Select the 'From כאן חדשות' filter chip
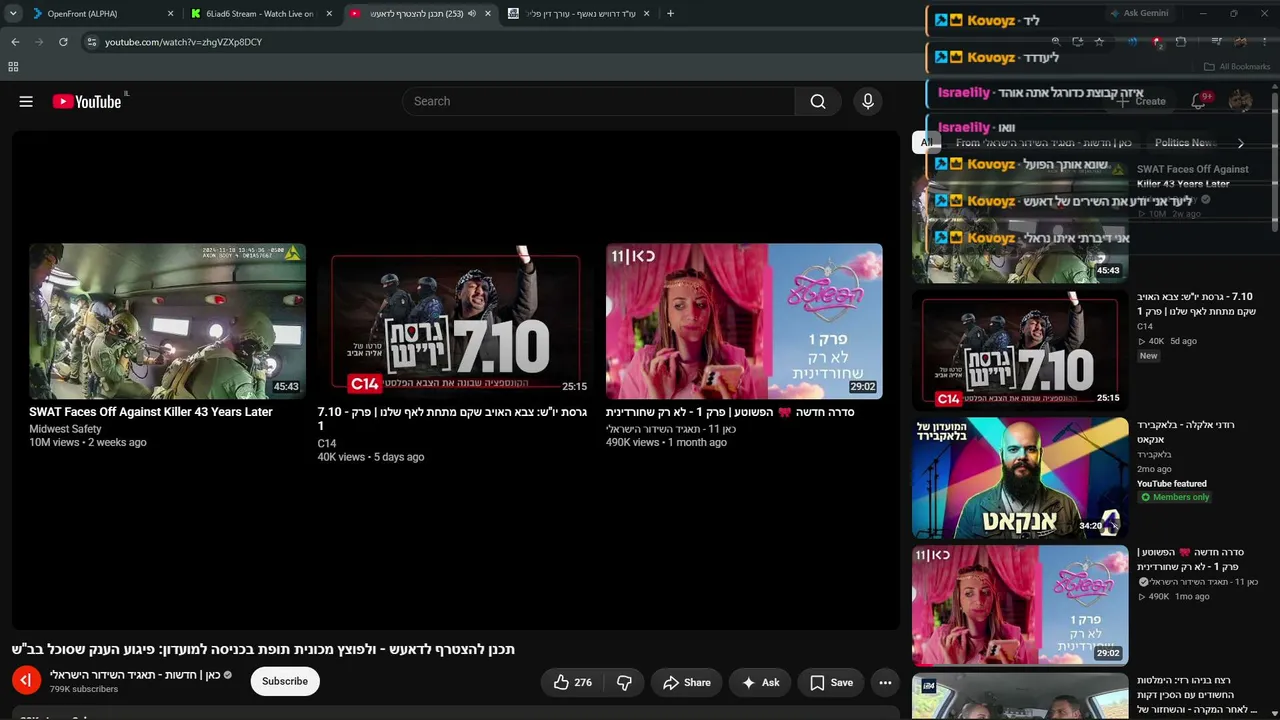 pyautogui.click(x=1044, y=143)
